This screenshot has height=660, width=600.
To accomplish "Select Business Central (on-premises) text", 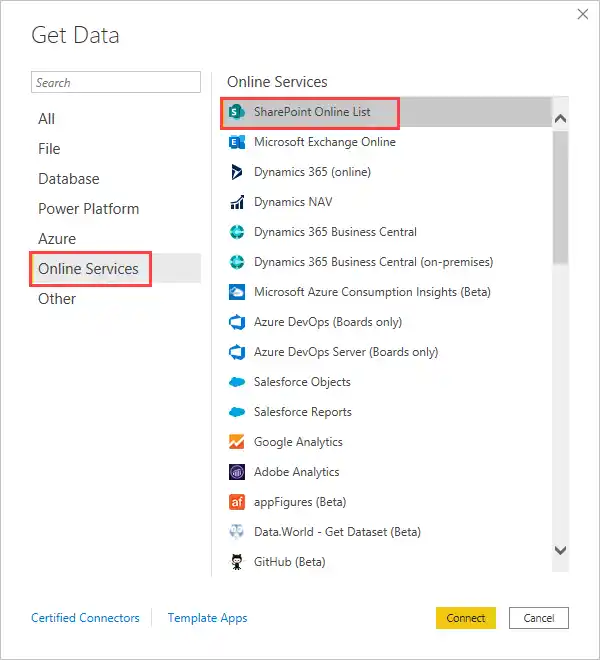I will coord(373,262).
